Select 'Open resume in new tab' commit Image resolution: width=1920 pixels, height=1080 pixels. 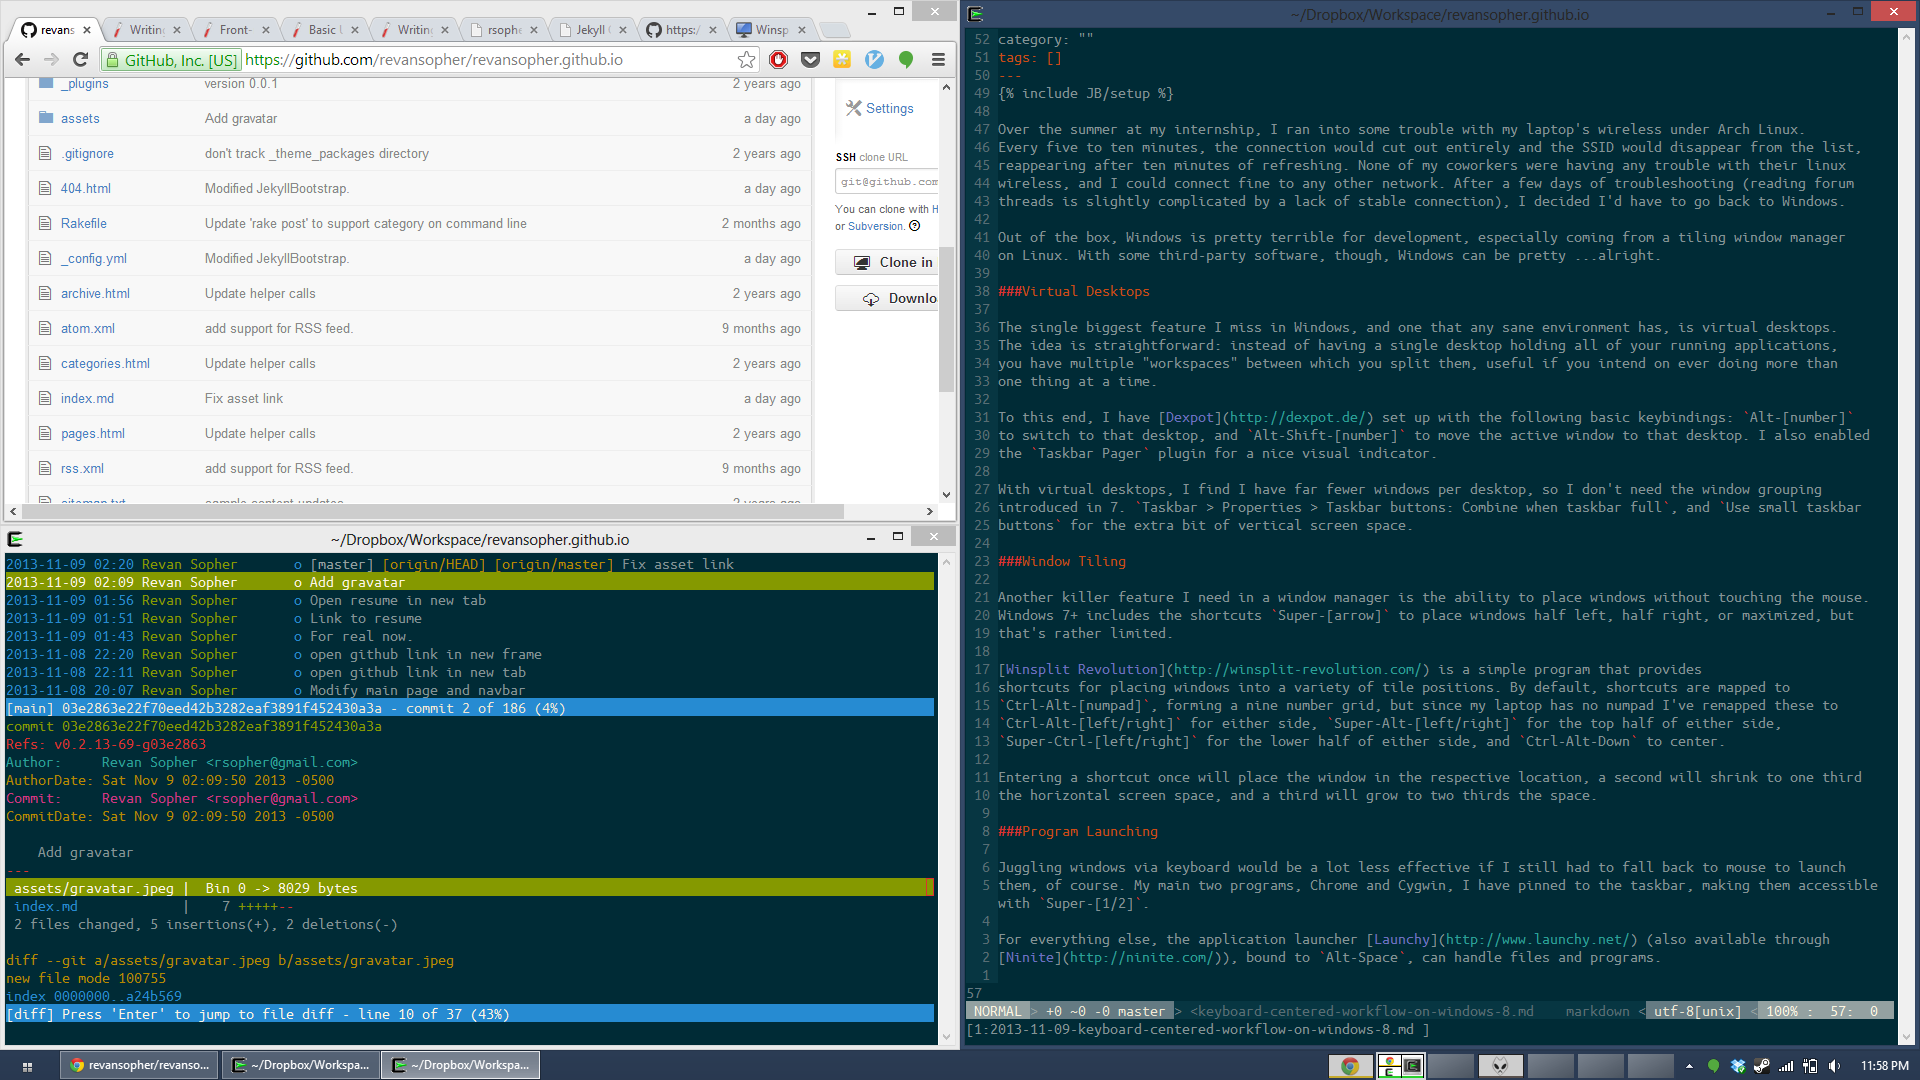(470, 600)
